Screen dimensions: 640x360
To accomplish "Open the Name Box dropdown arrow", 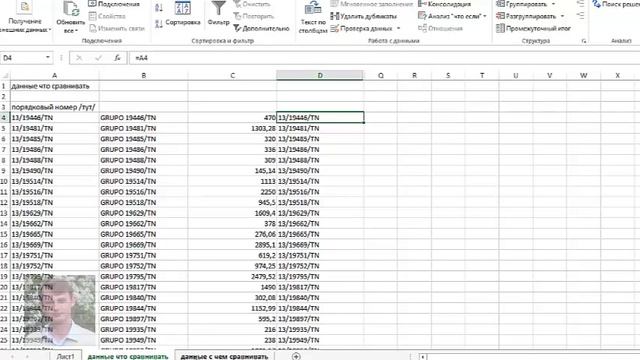I will pyautogui.click(x=48, y=58).
